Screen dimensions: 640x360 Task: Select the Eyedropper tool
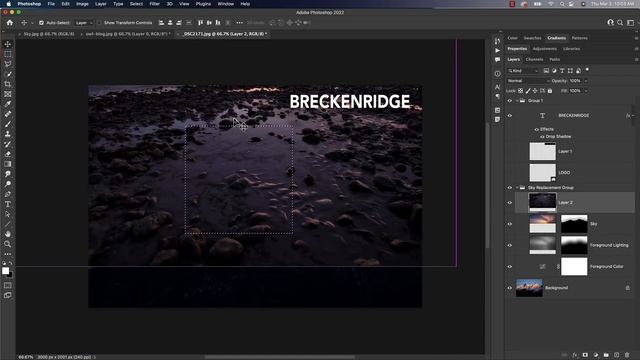tap(8, 104)
